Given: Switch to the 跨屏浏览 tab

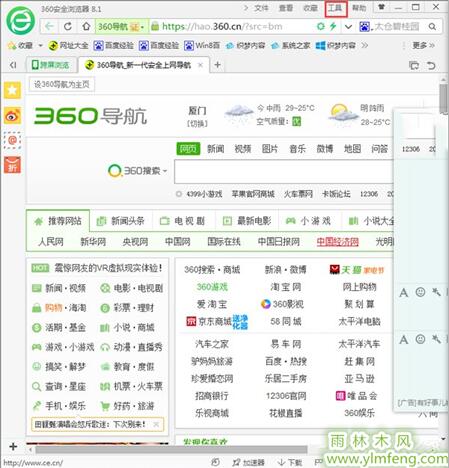Looking at the screenshot, I should [x=51, y=65].
